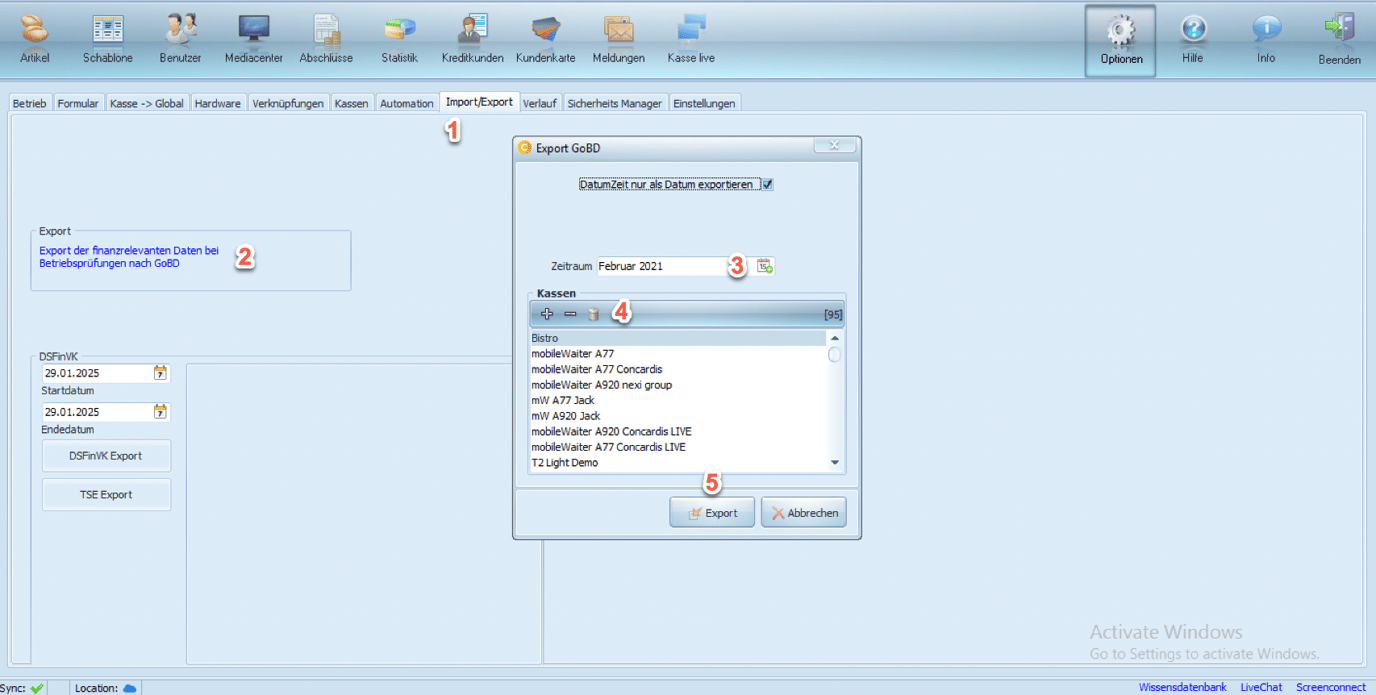Open the Zeitraum date picker
The width and height of the screenshot is (1376, 695).
(764, 266)
